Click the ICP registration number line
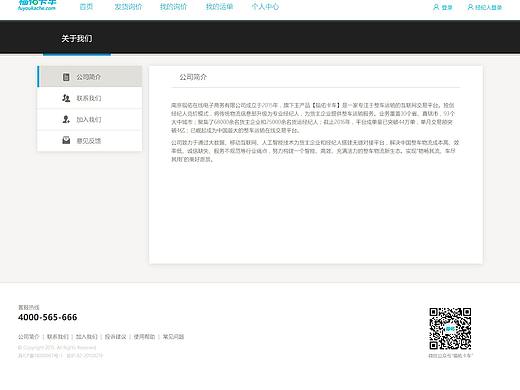Image resolution: width=520 pixels, height=390 pixels. (60, 356)
